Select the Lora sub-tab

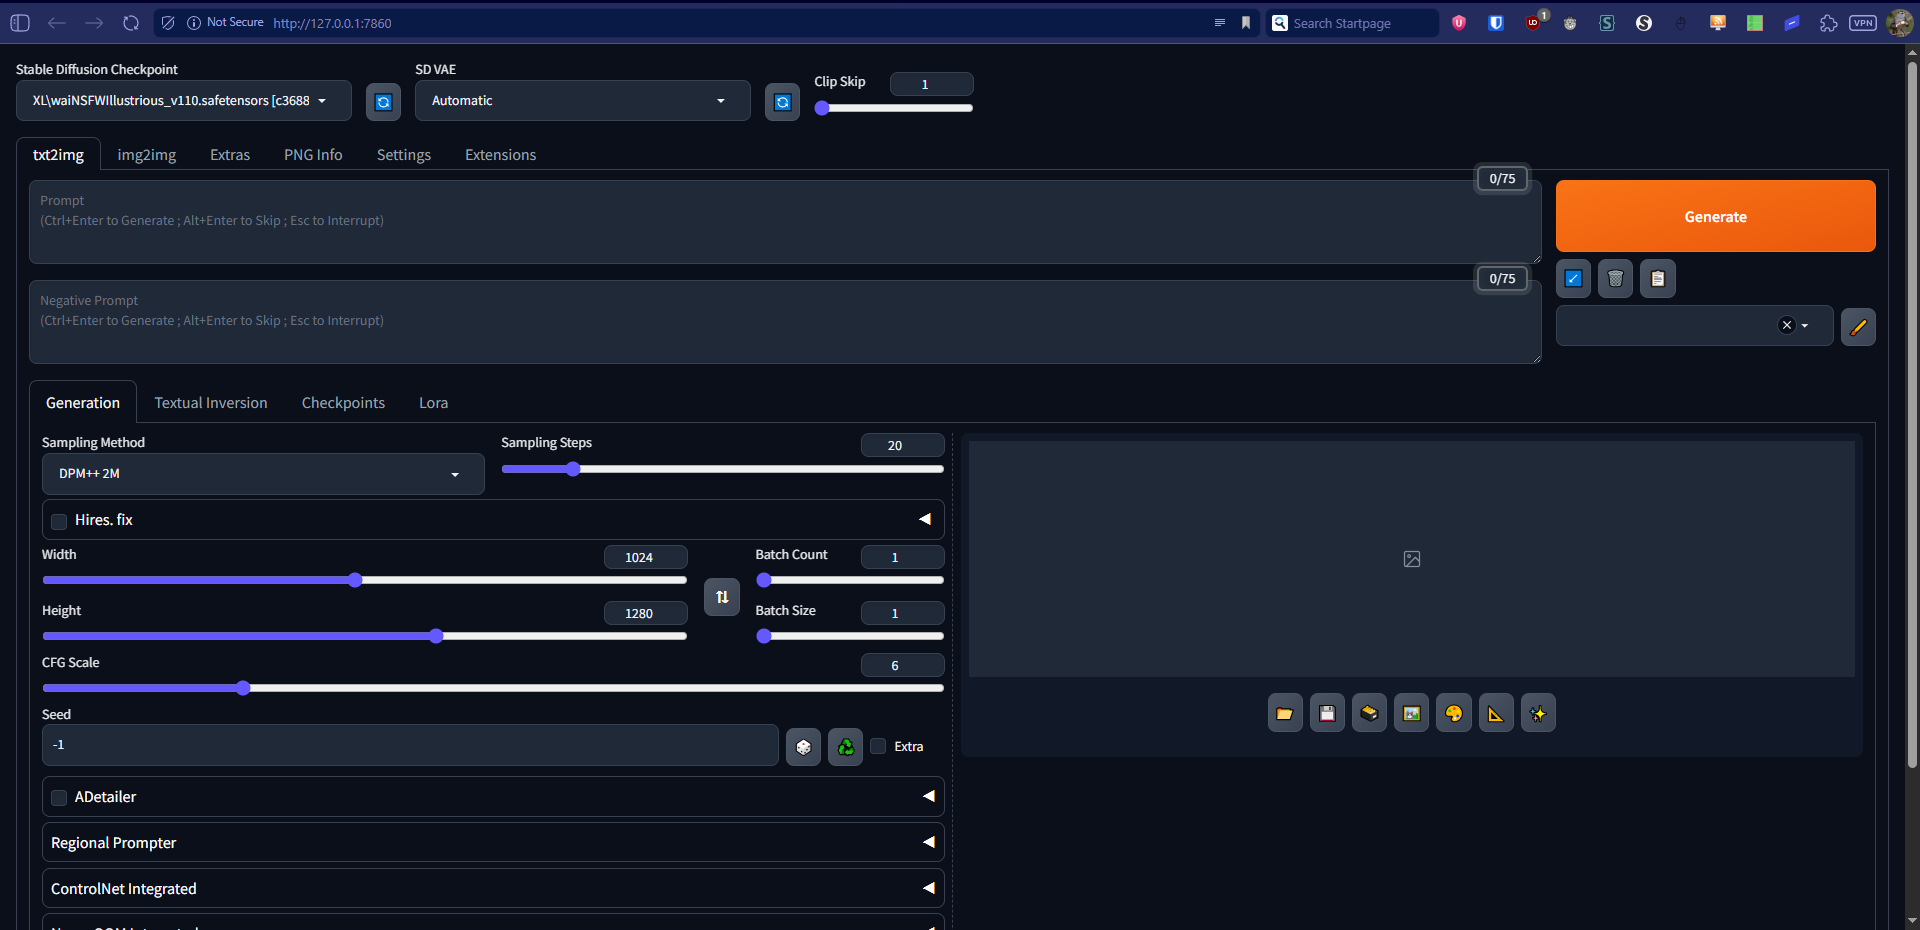433,403
